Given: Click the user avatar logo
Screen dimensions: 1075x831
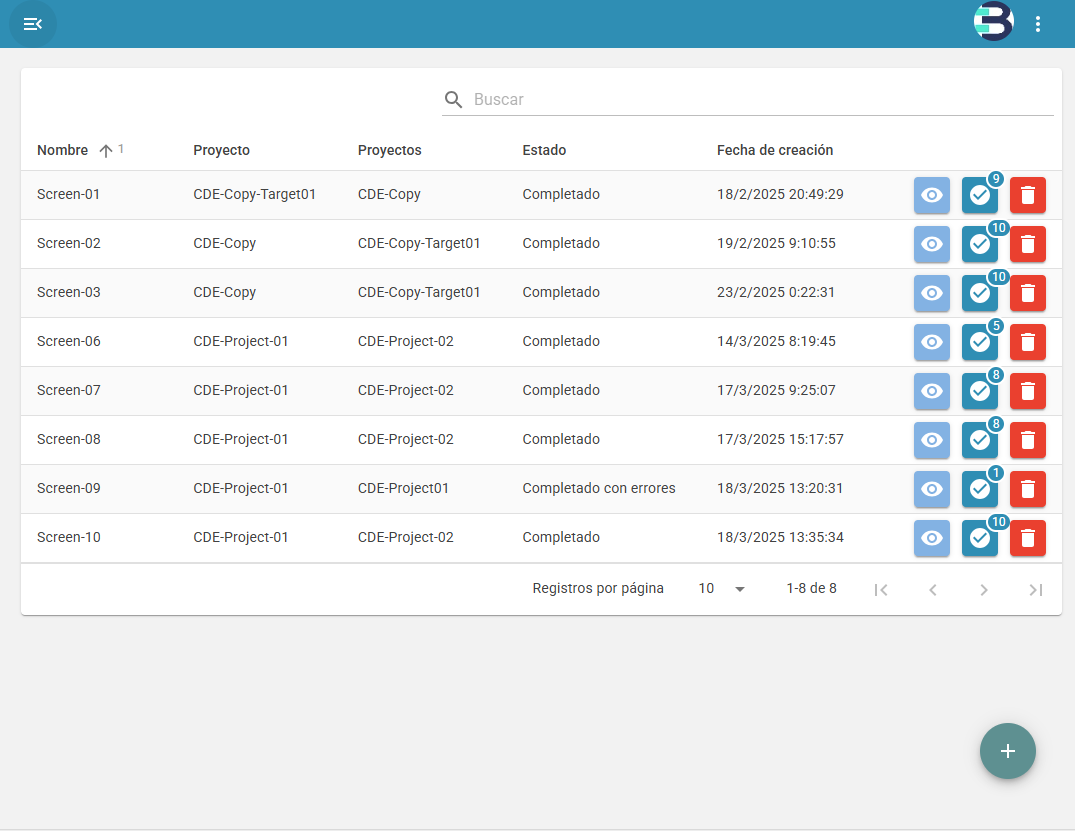Looking at the screenshot, I should (993, 23).
